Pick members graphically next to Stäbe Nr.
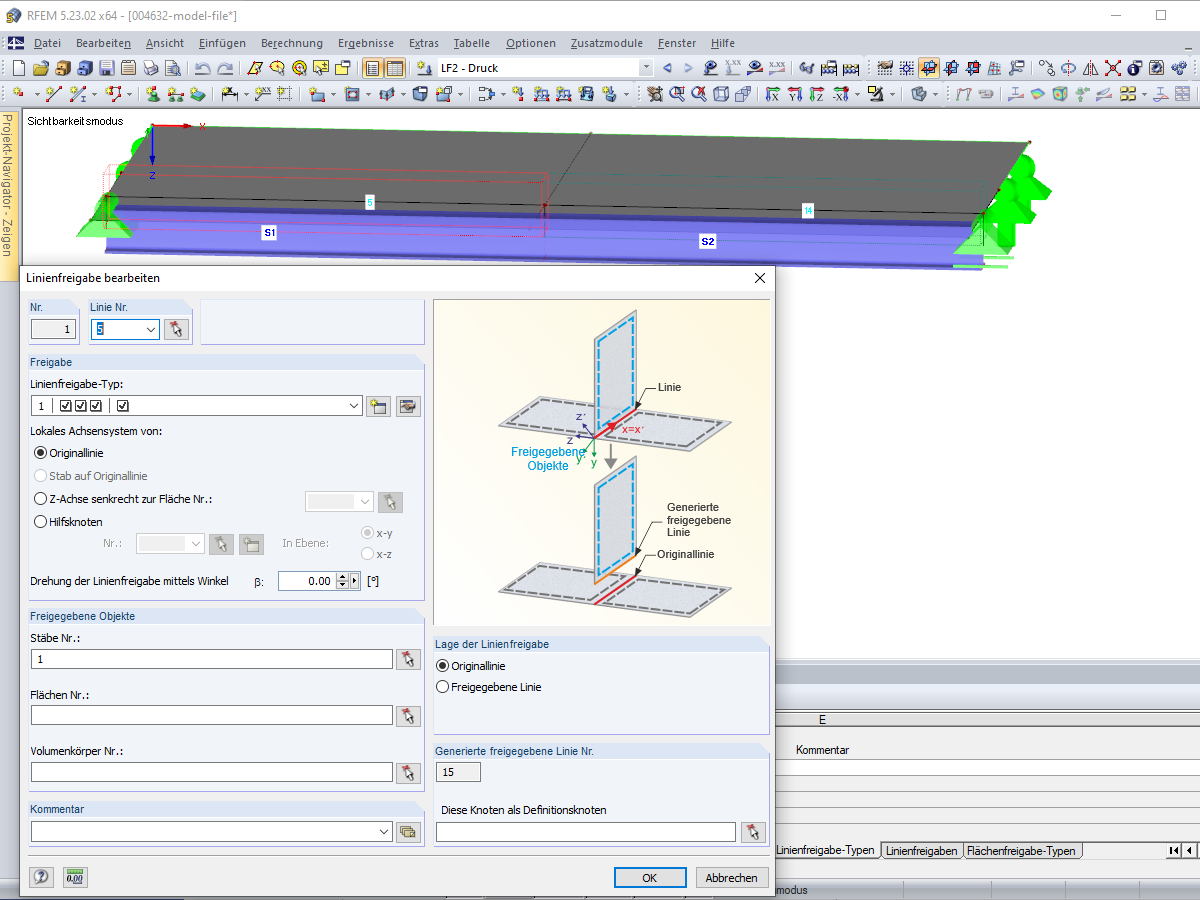The height and width of the screenshot is (900, 1200). [408, 659]
